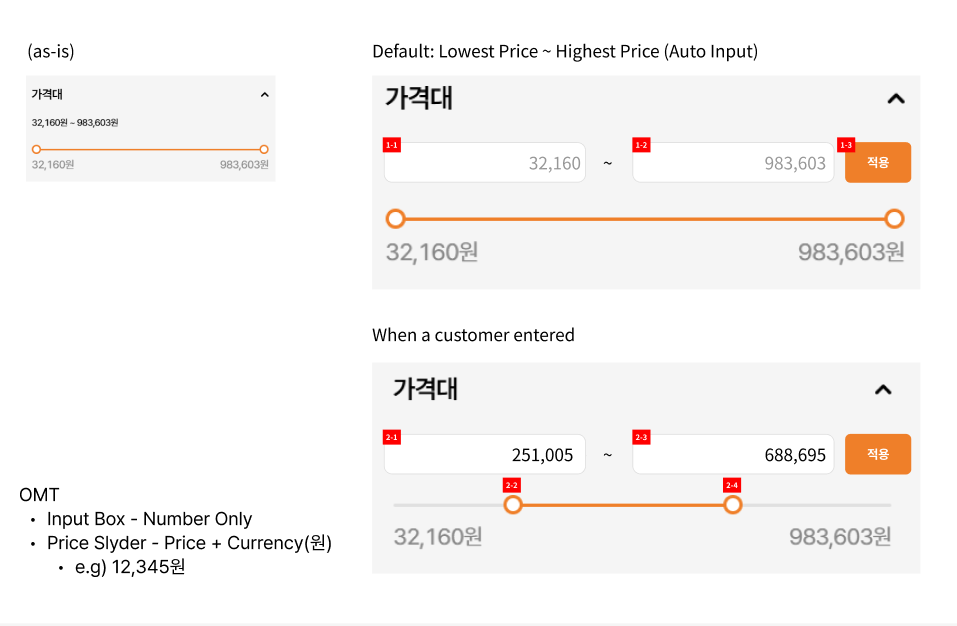Collapse the default-state 가격대 section chevron
The width and height of the screenshot is (957, 626).
(896, 98)
